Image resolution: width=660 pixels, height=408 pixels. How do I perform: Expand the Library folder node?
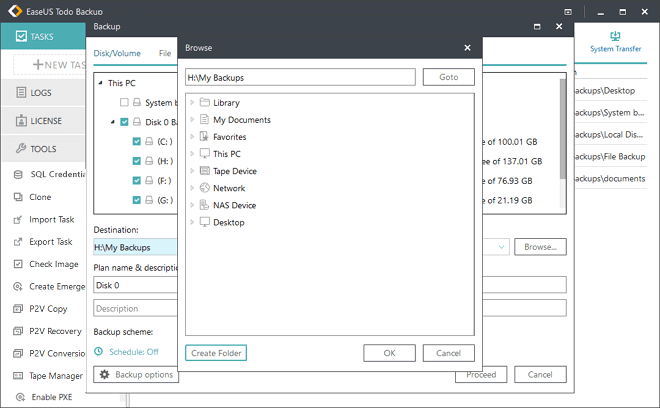coord(192,103)
